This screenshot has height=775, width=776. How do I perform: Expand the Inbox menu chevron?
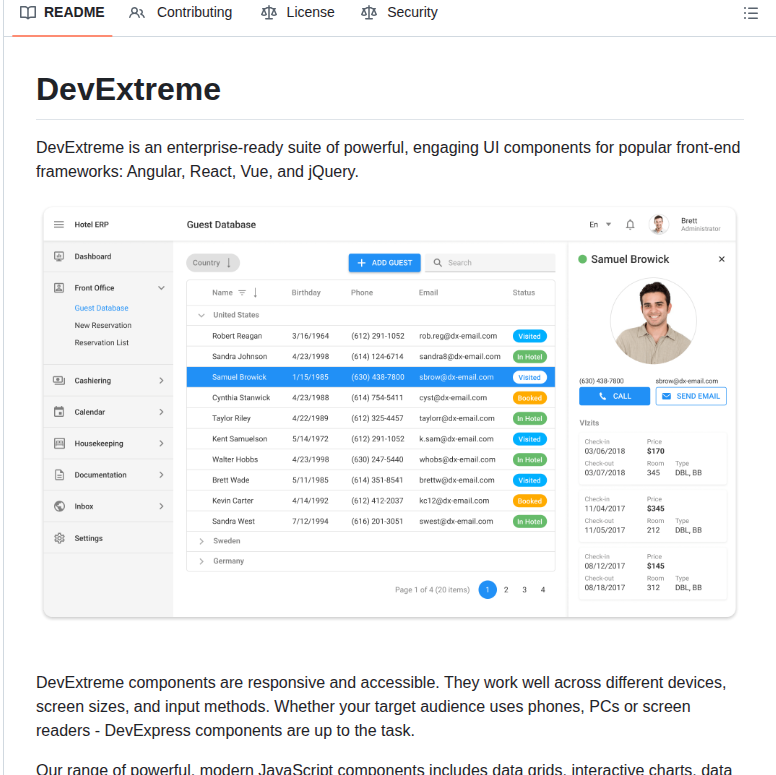point(161,506)
